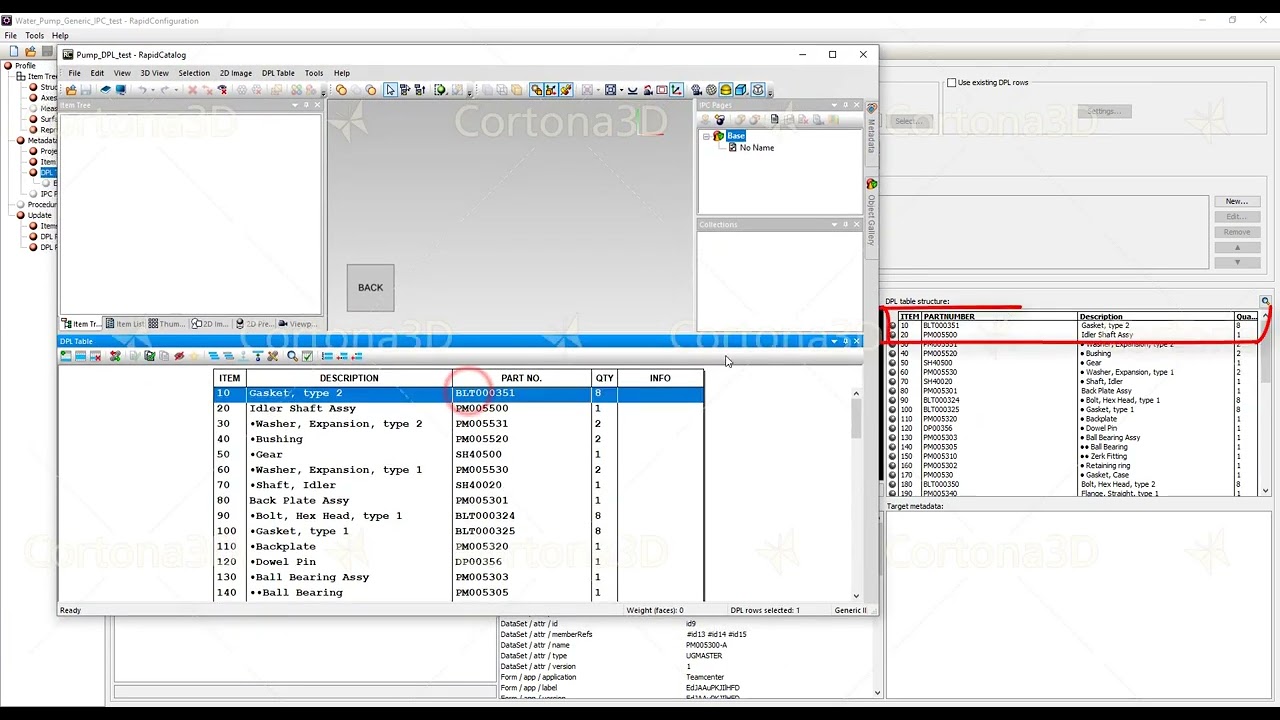This screenshot has width=1280, height=720.
Task: Click the Remove button in RapidConfiguration
Action: tap(1237, 232)
